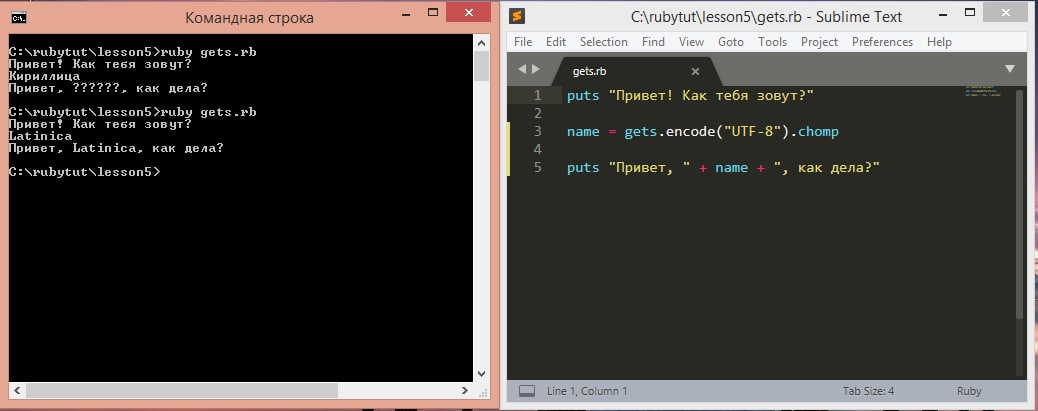Change syntax via Ruby in status bar
1038x411 pixels.
pos(969,391)
